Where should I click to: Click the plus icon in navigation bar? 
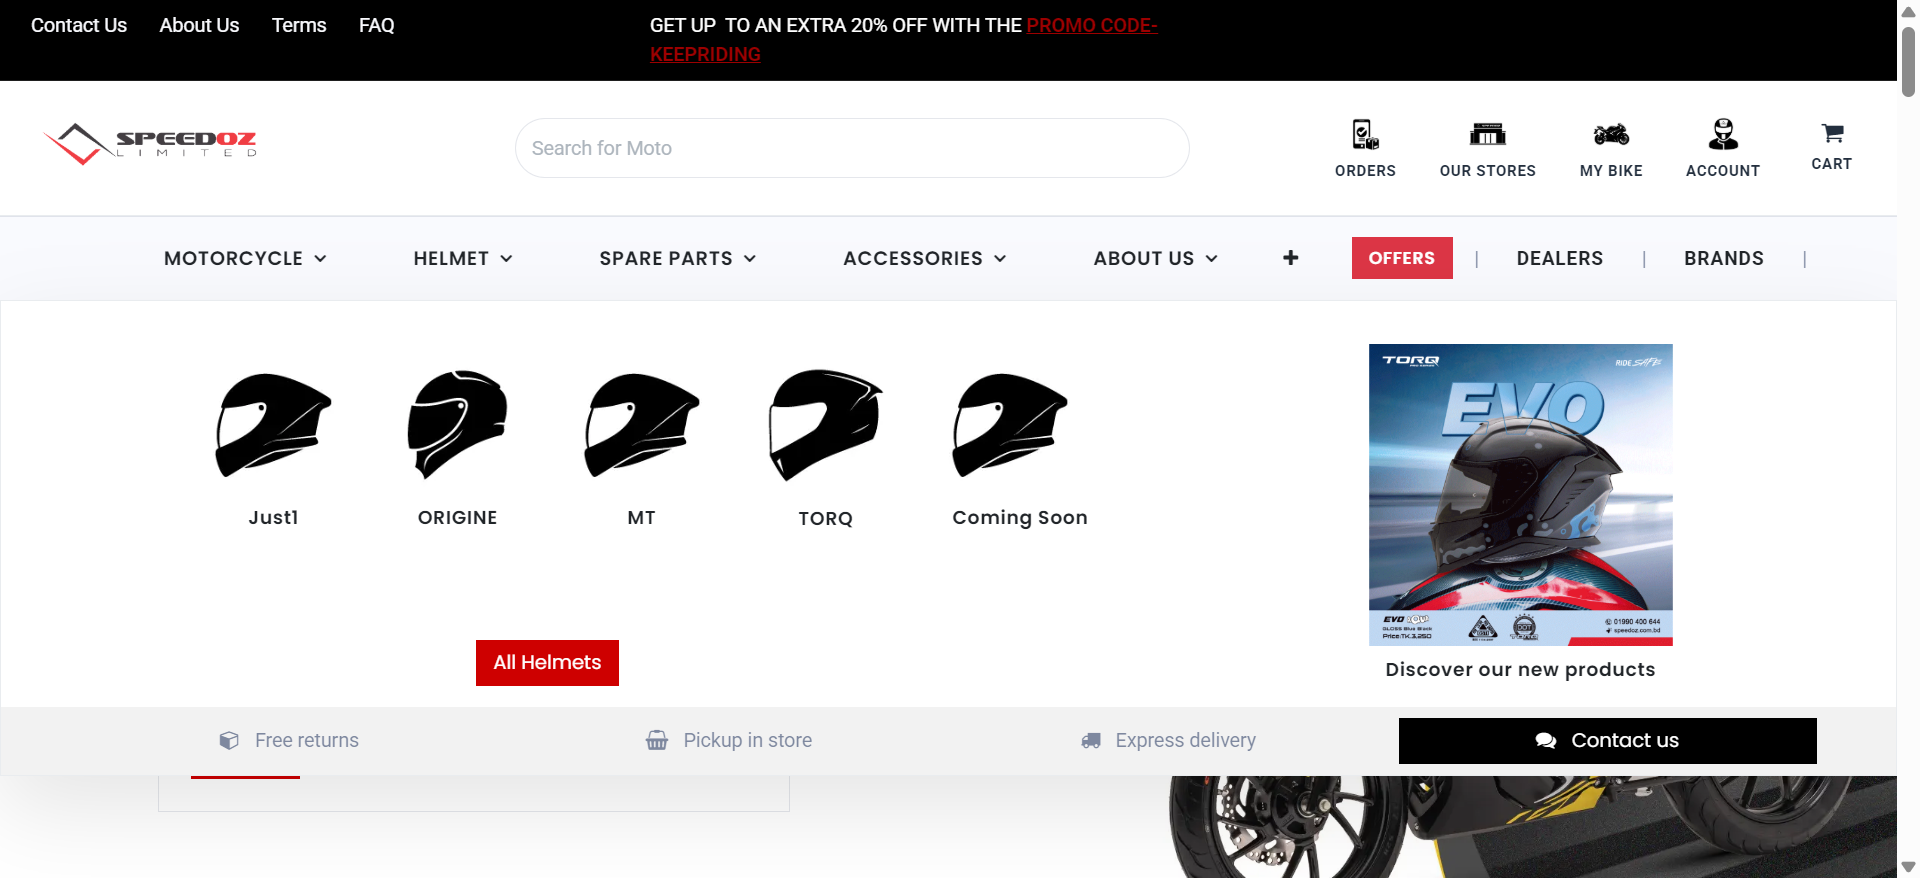click(x=1290, y=258)
